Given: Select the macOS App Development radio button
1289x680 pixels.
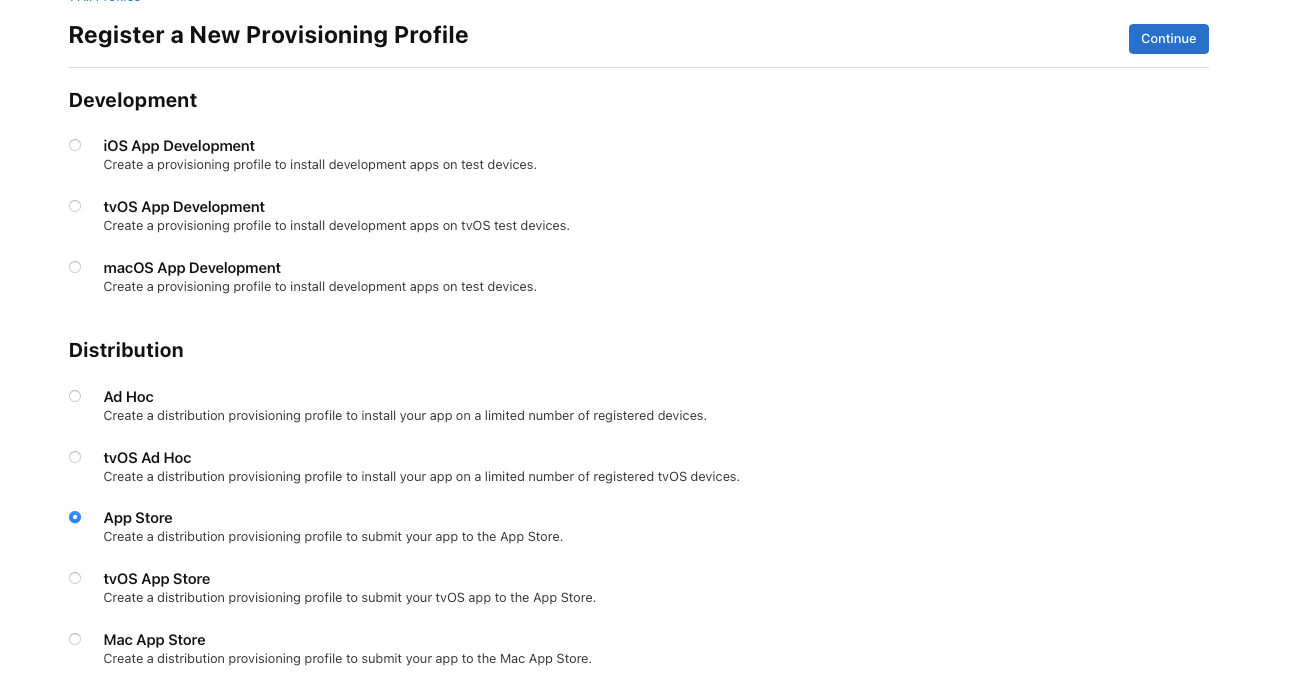Looking at the screenshot, I should tap(75, 267).
